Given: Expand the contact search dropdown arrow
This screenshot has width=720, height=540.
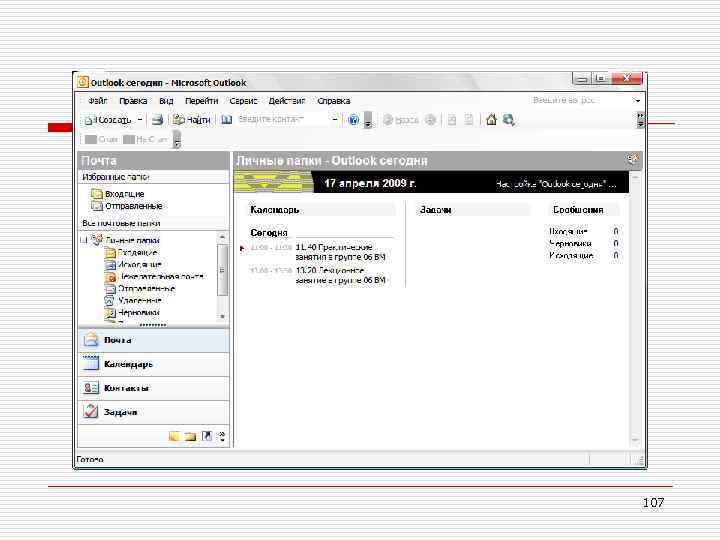Looking at the screenshot, I should (x=335, y=120).
